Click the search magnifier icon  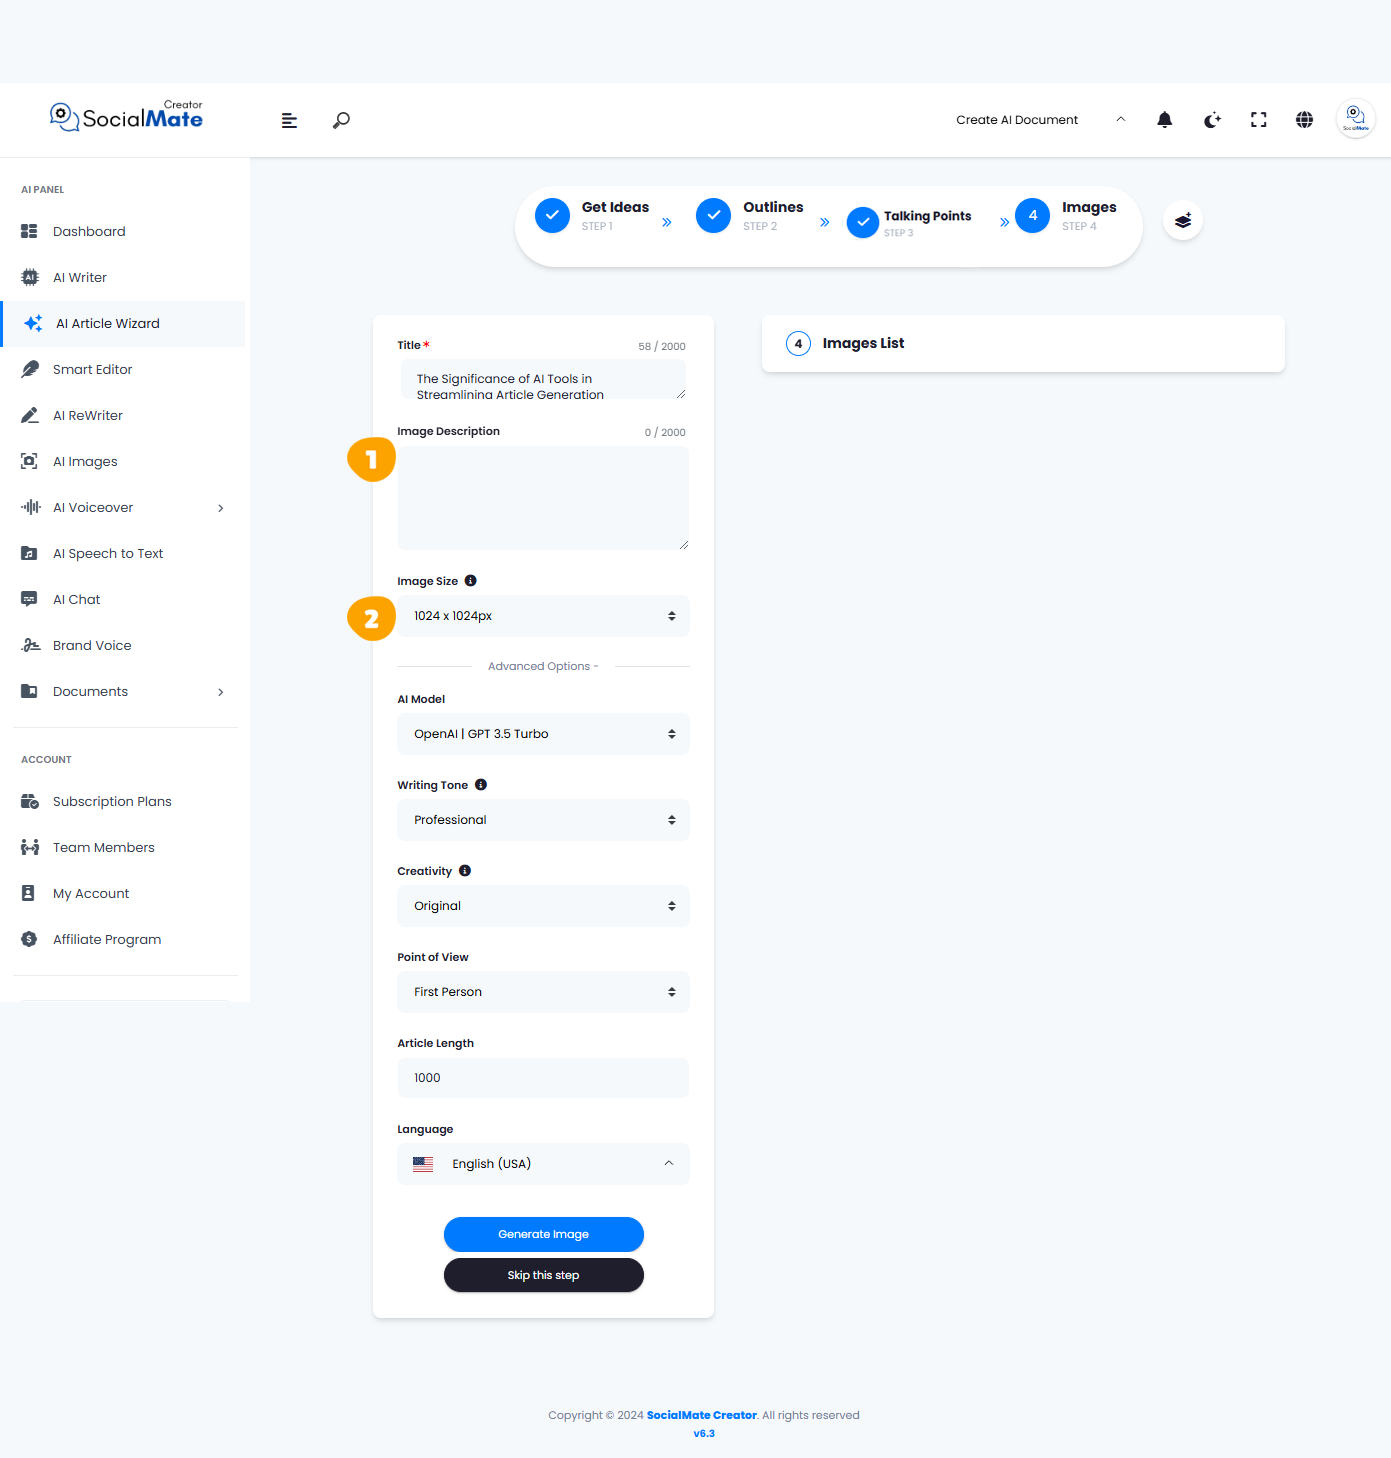coord(341,120)
